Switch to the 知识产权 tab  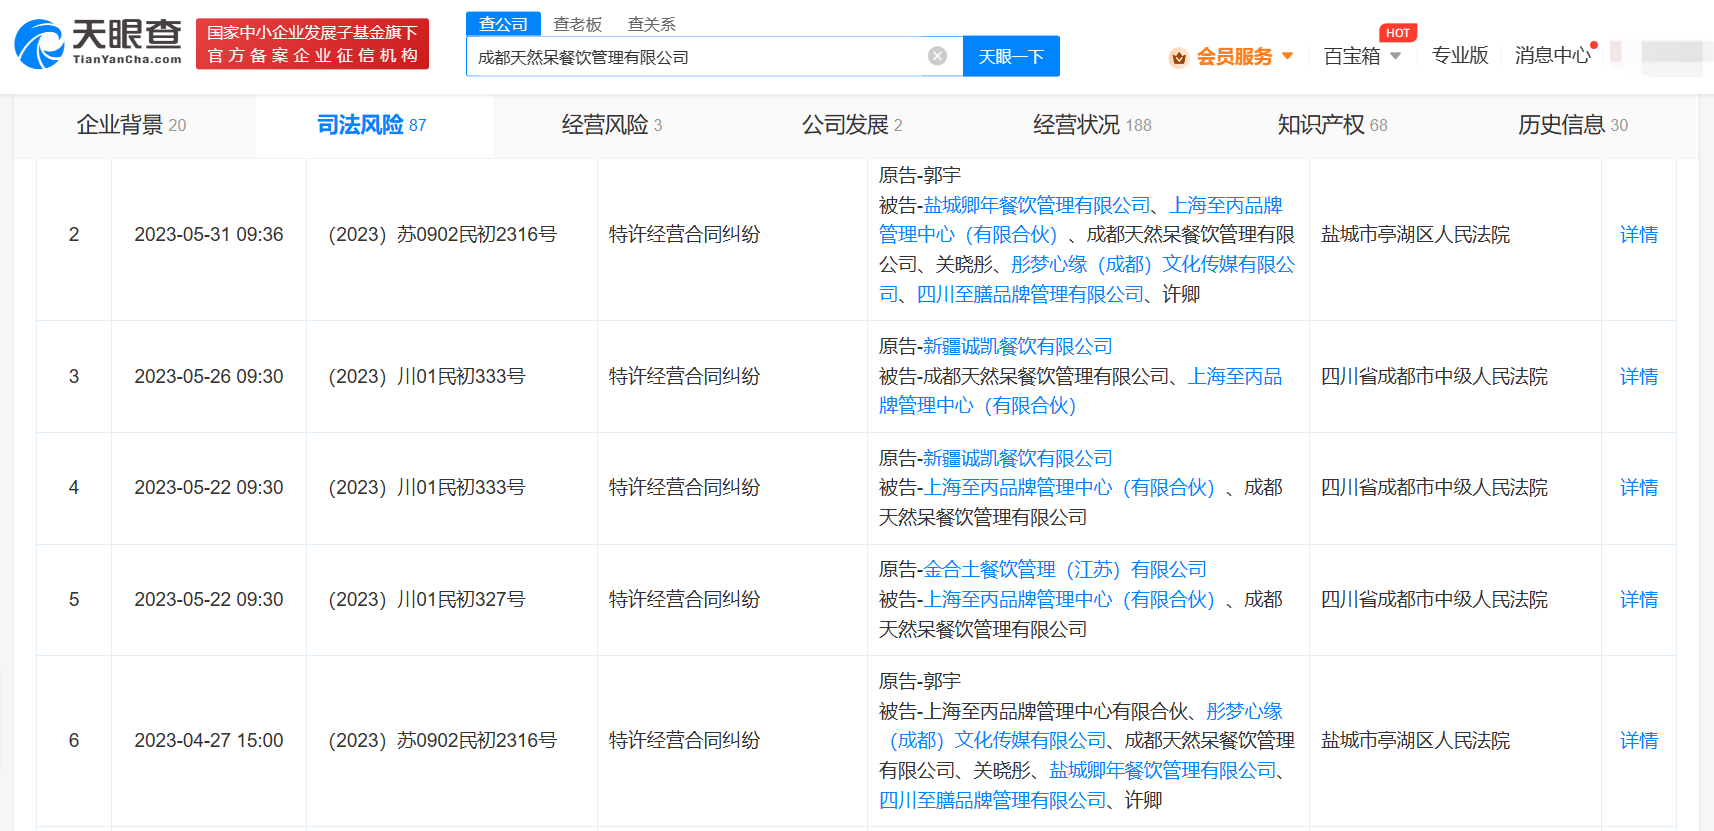point(1332,125)
